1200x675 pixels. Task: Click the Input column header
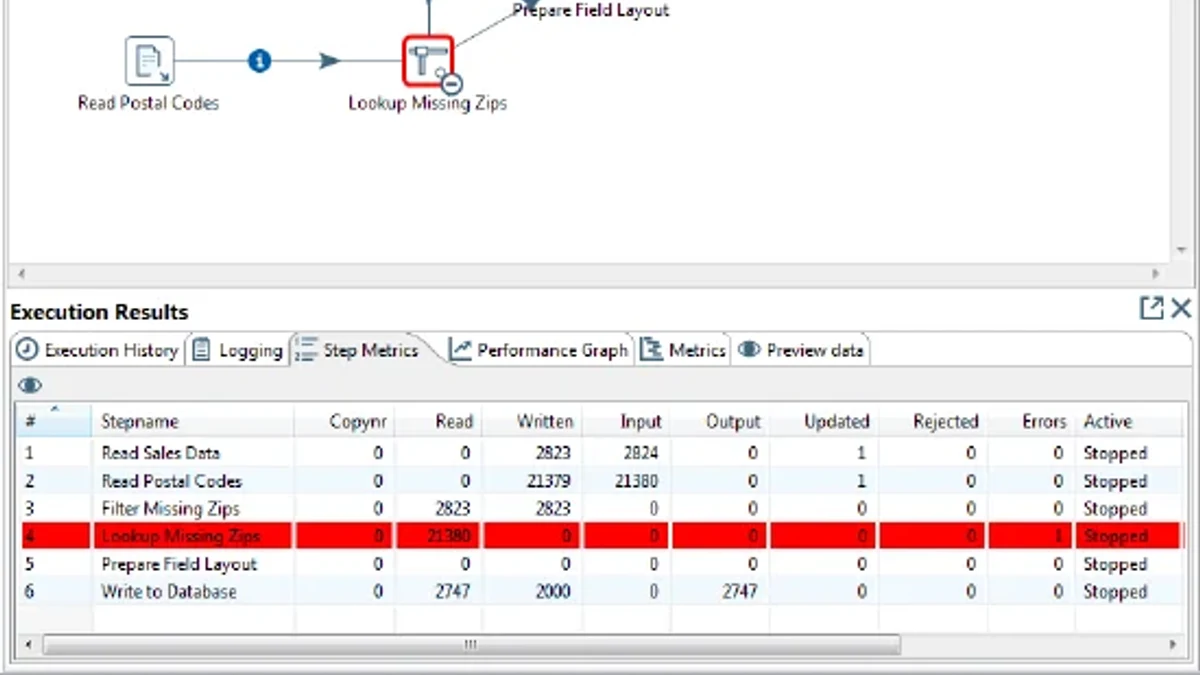click(x=626, y=421)
